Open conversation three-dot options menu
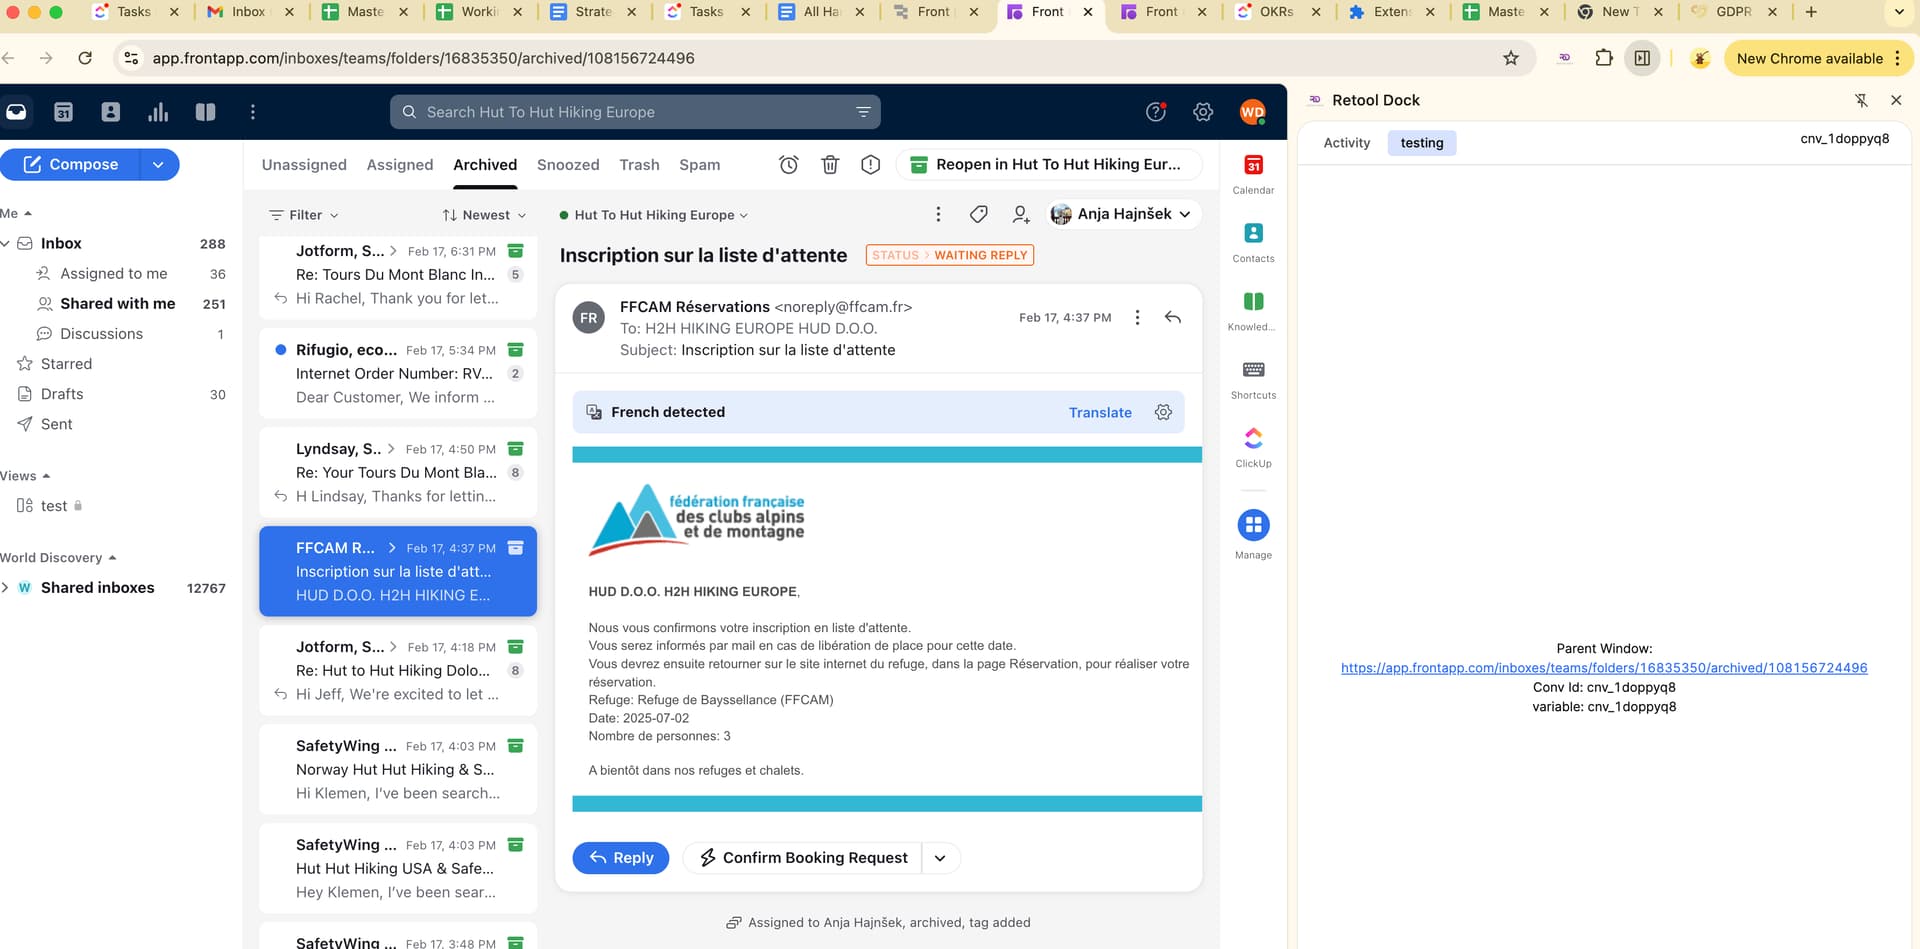The width and height of the screenshot is (1920, 949). 938,214
